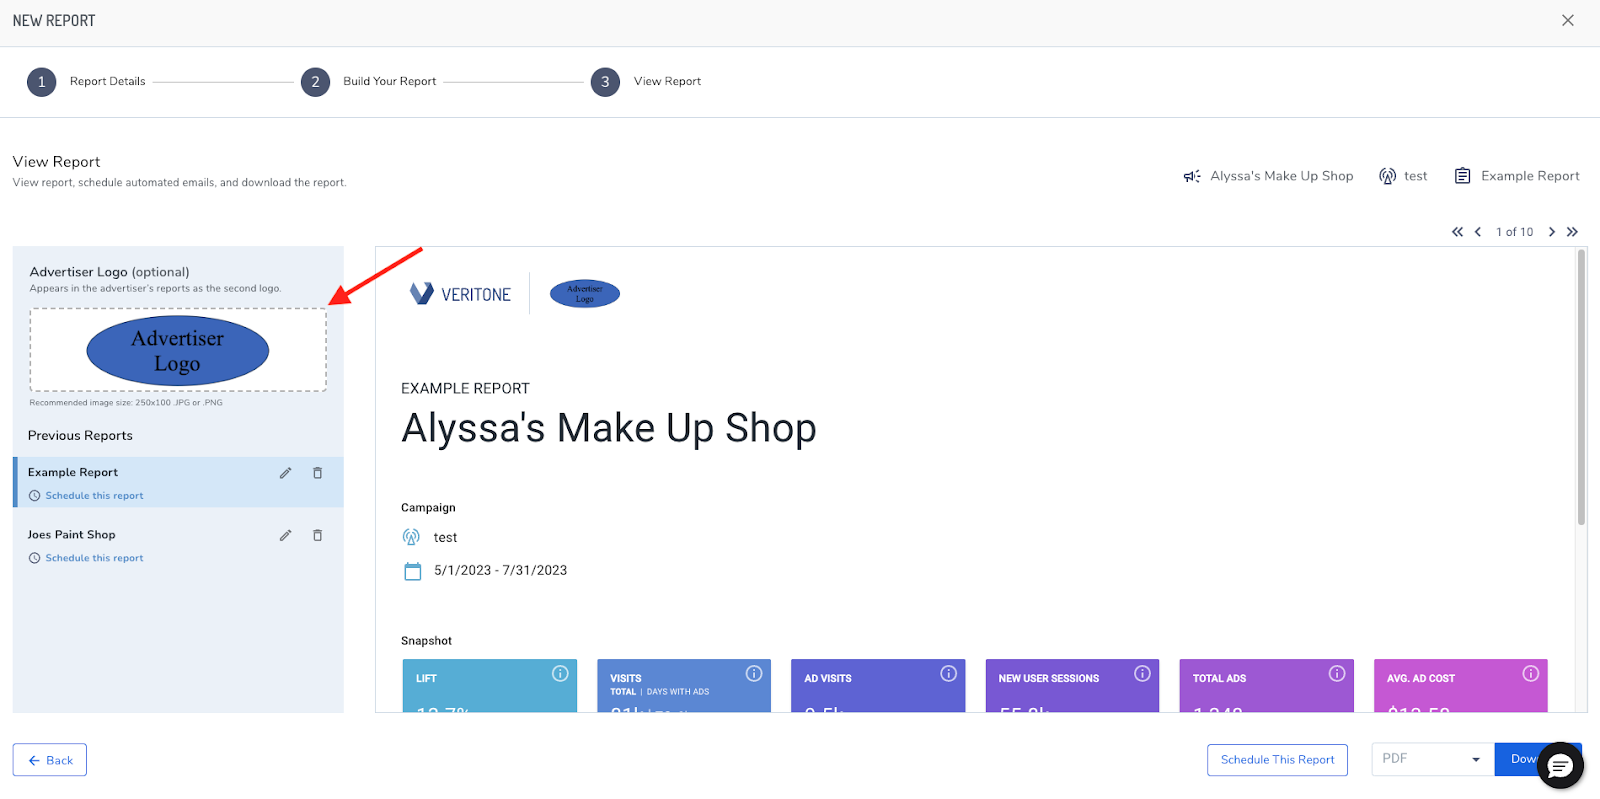Screen dimensions: 1600x799
Task: Go to step 2 Build Your Report
Action: click(315, 82)
